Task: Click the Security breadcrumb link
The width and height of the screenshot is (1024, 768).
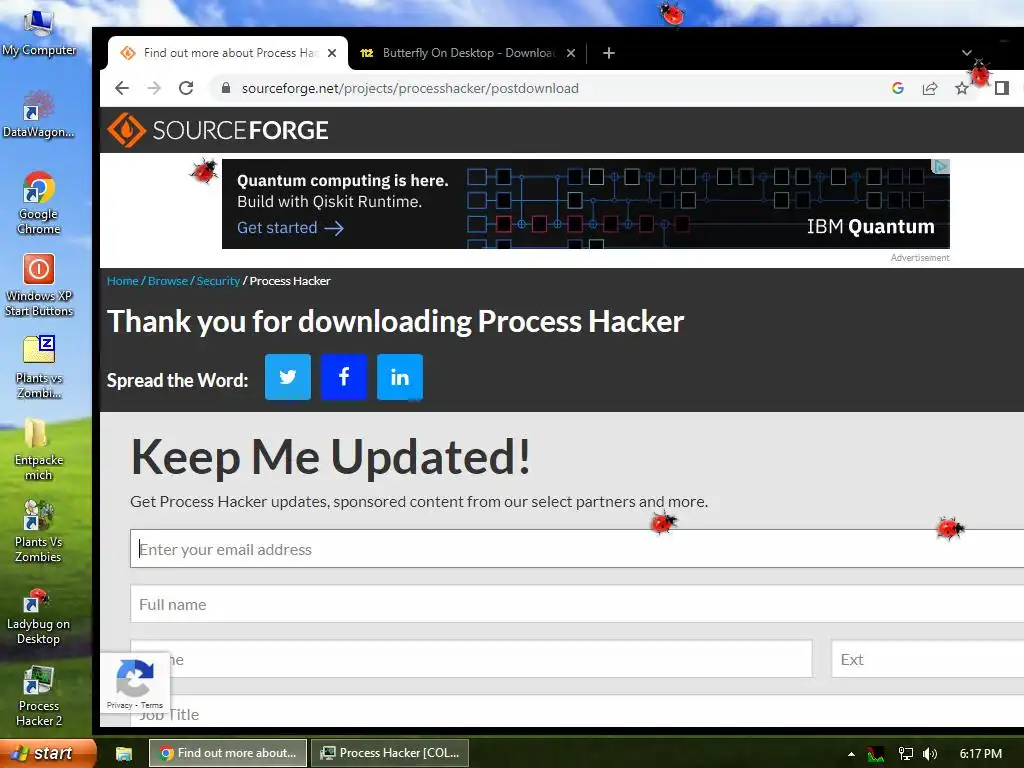Action: point(218,281)
